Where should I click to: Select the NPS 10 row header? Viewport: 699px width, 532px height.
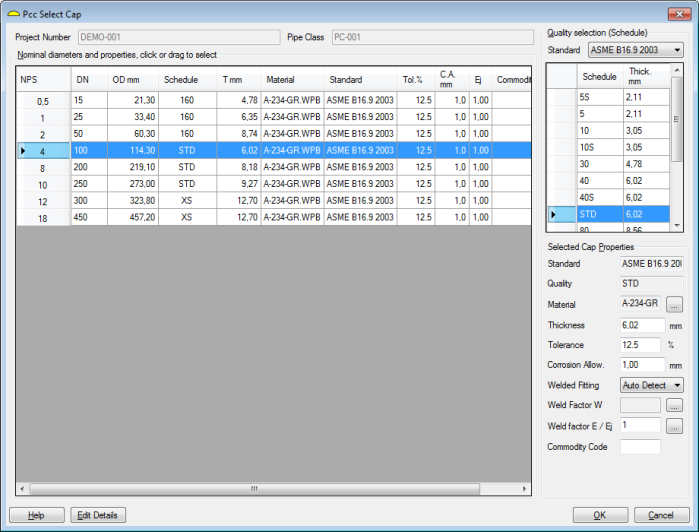43,184
